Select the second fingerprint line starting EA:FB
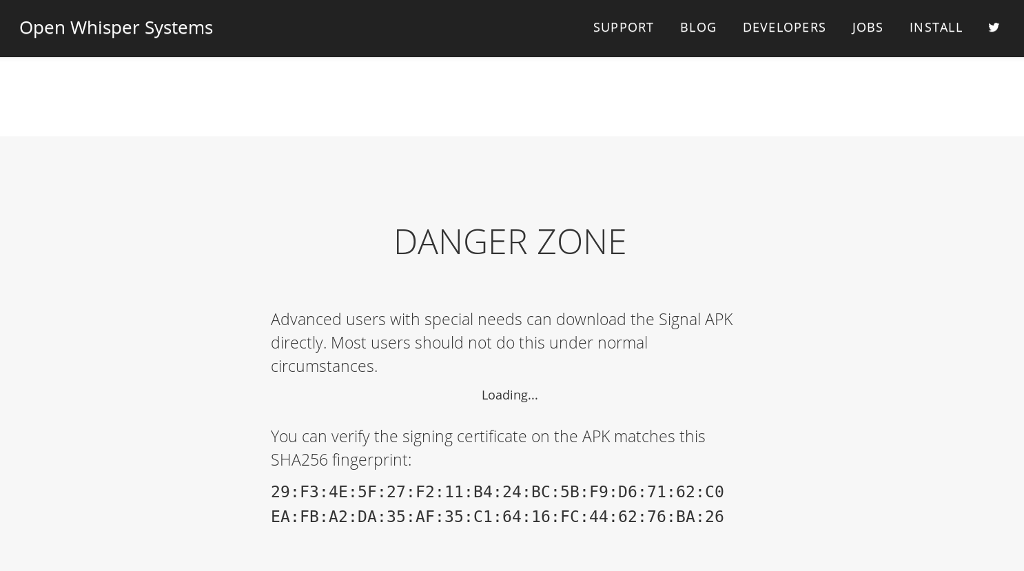 (498, 516)
